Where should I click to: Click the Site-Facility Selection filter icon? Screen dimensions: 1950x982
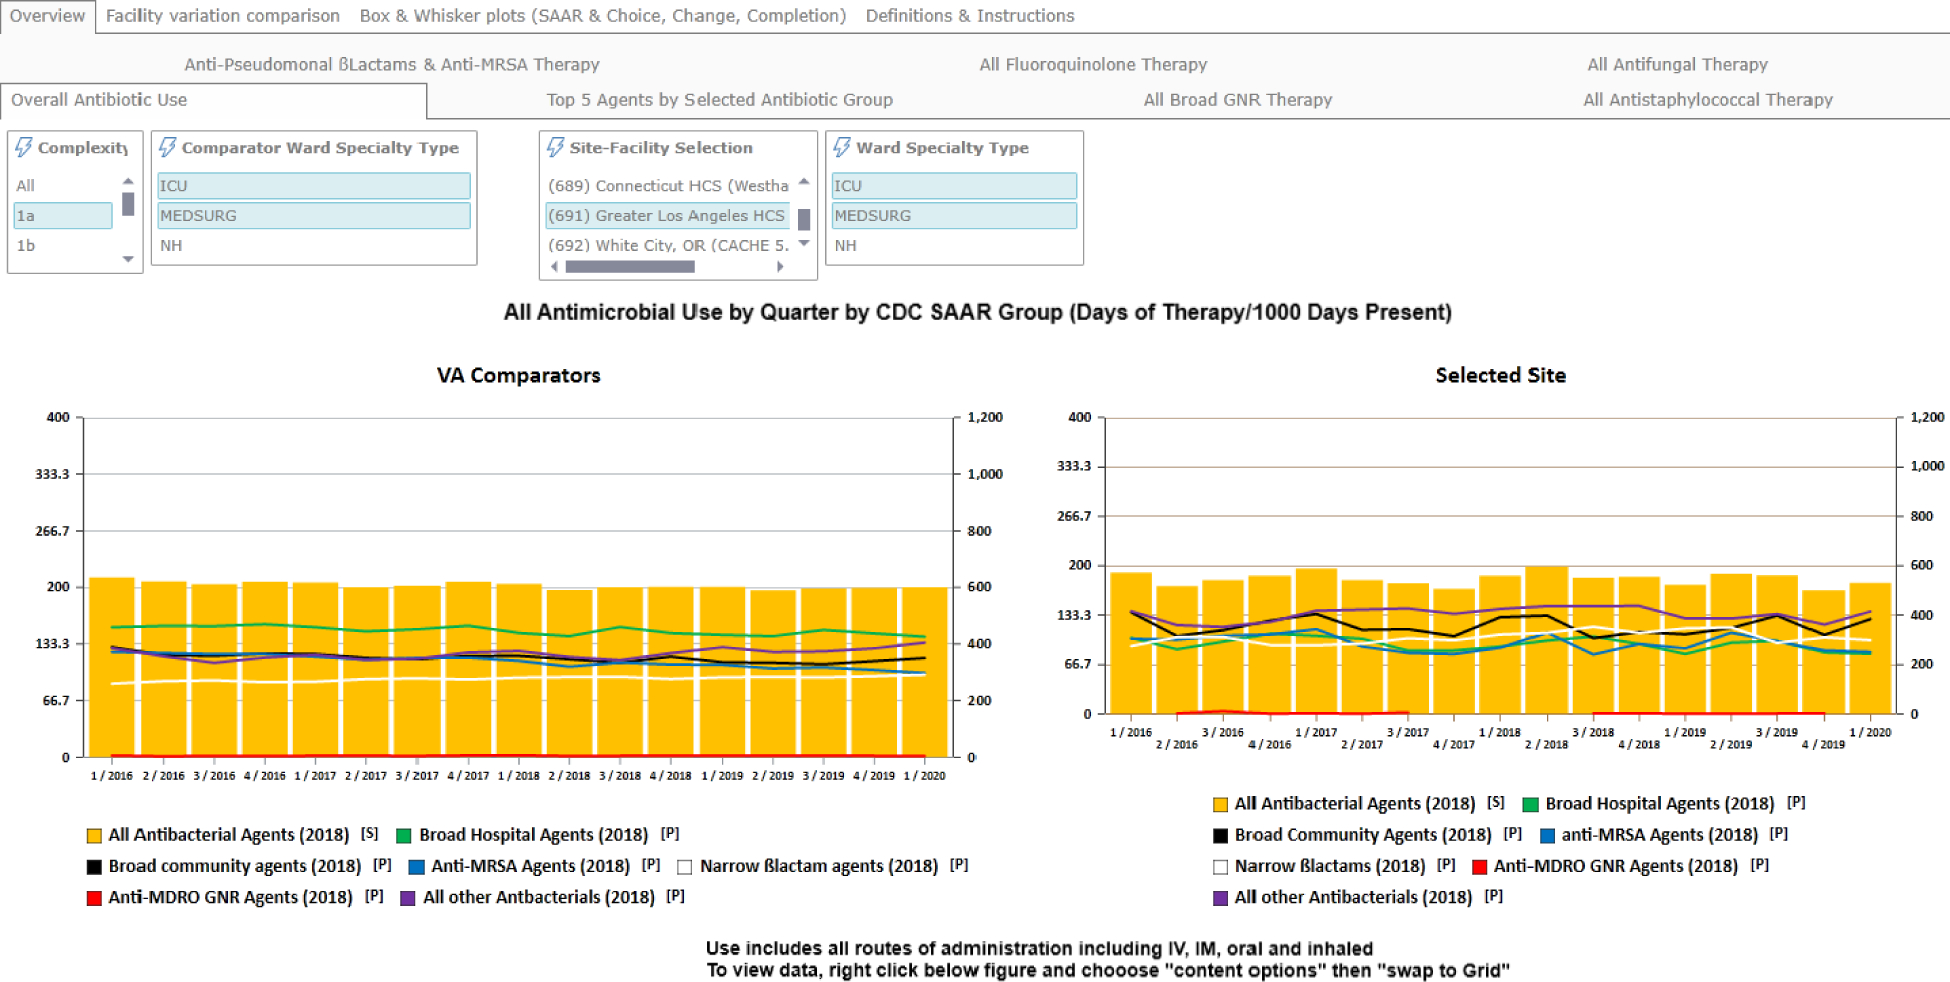pyautogui.click(x=555, y=148)
